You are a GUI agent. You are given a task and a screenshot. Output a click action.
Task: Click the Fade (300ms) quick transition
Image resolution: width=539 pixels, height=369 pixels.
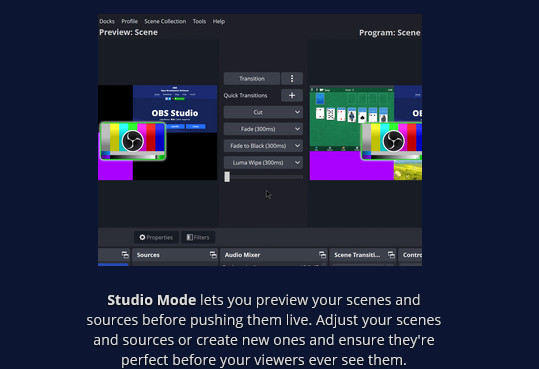pos(258,129)
